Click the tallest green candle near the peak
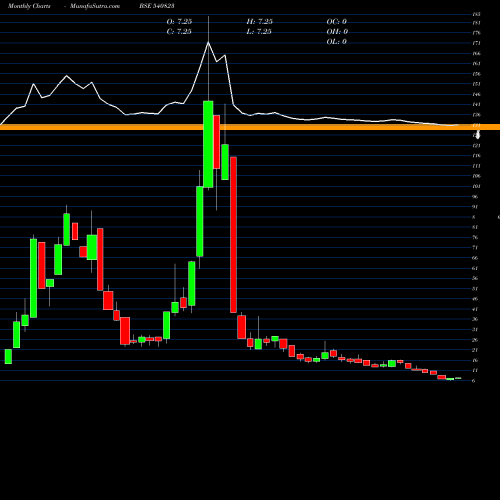This screenshot has width=500, height=500. point(208,144)
